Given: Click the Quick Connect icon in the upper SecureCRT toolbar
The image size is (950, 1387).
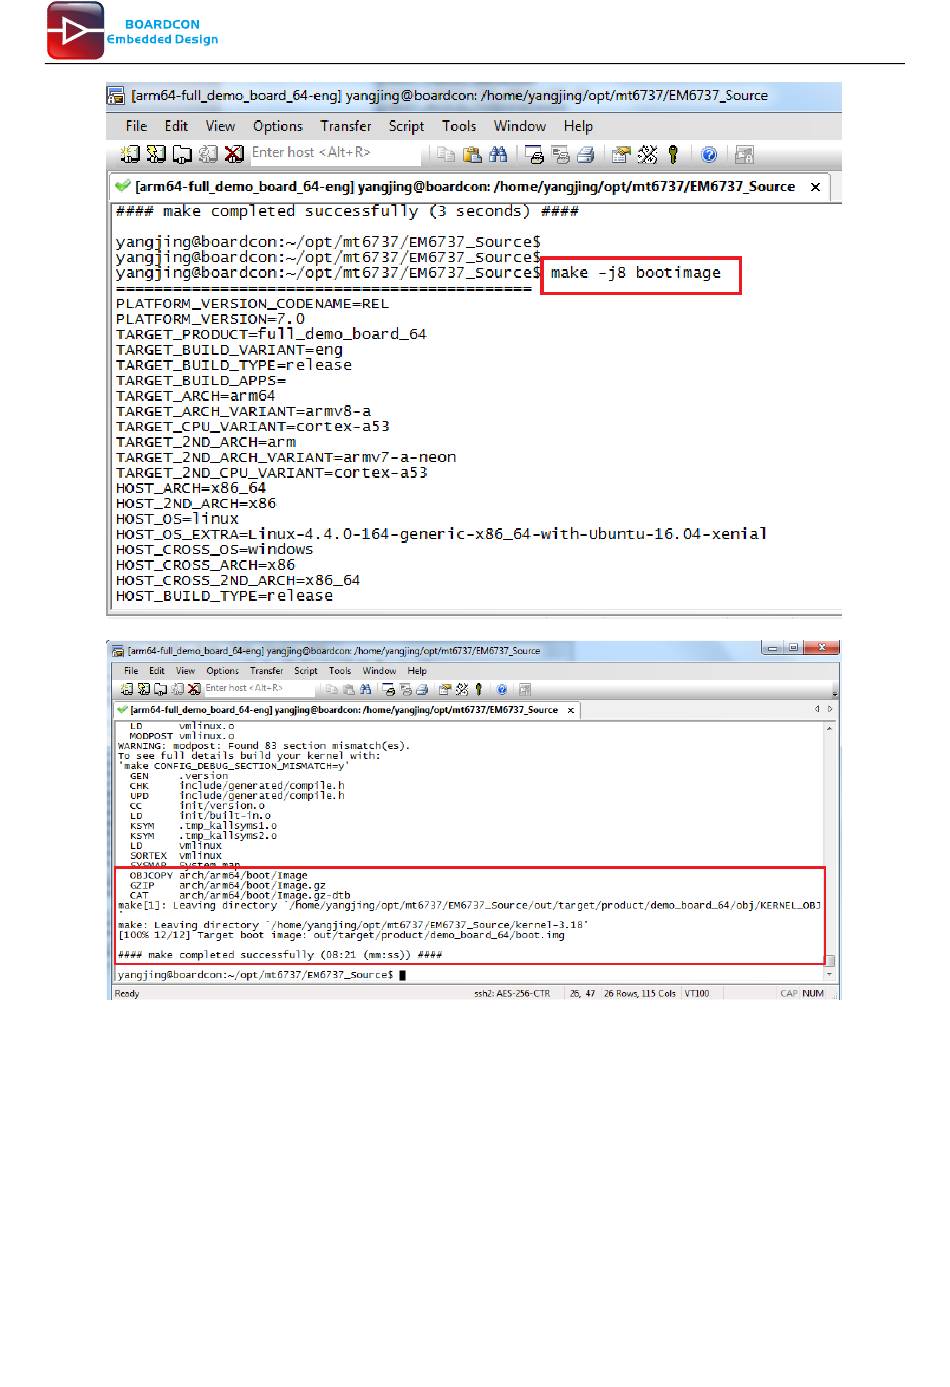Looking at the screenshot, I should [156, 154].
